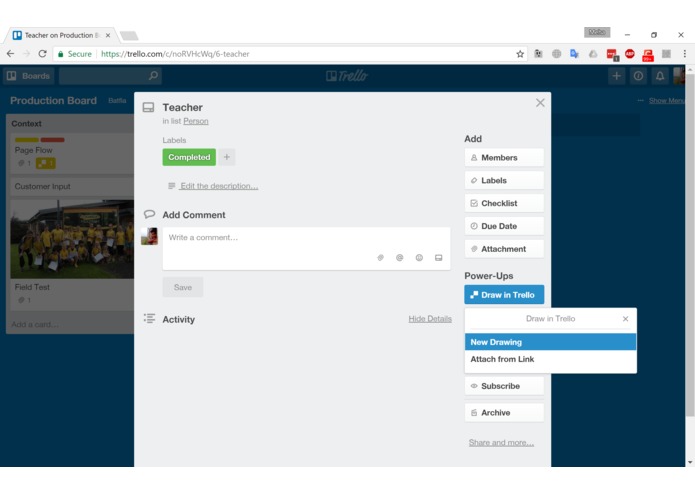
Task: Open the Labels button under Add
Action: click(504, 181)
